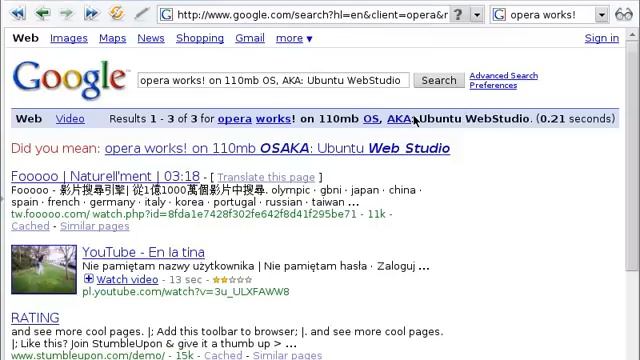Open 'YouTube - En la tina' result

pyautogui.click(x=143, y=252)
